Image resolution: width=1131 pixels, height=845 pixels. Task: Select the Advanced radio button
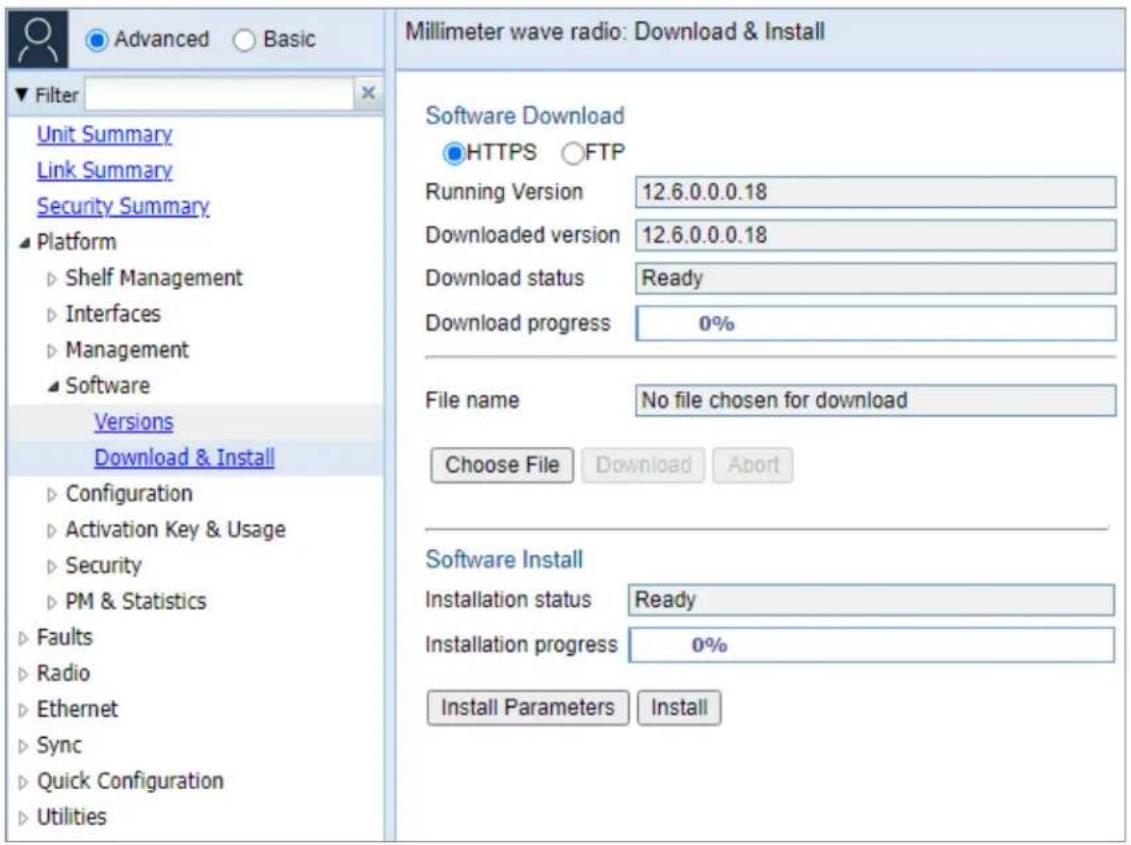click(x=97, y=40)
